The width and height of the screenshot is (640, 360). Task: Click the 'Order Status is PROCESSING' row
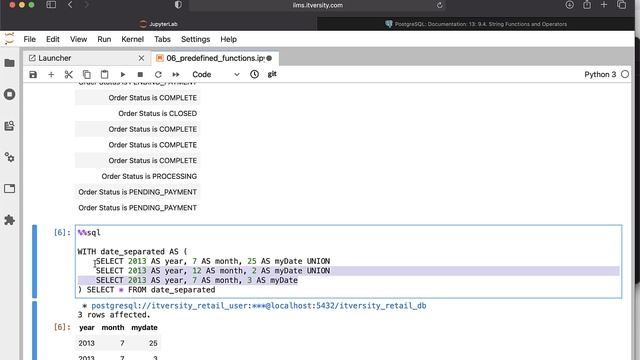tap(137, 176)
